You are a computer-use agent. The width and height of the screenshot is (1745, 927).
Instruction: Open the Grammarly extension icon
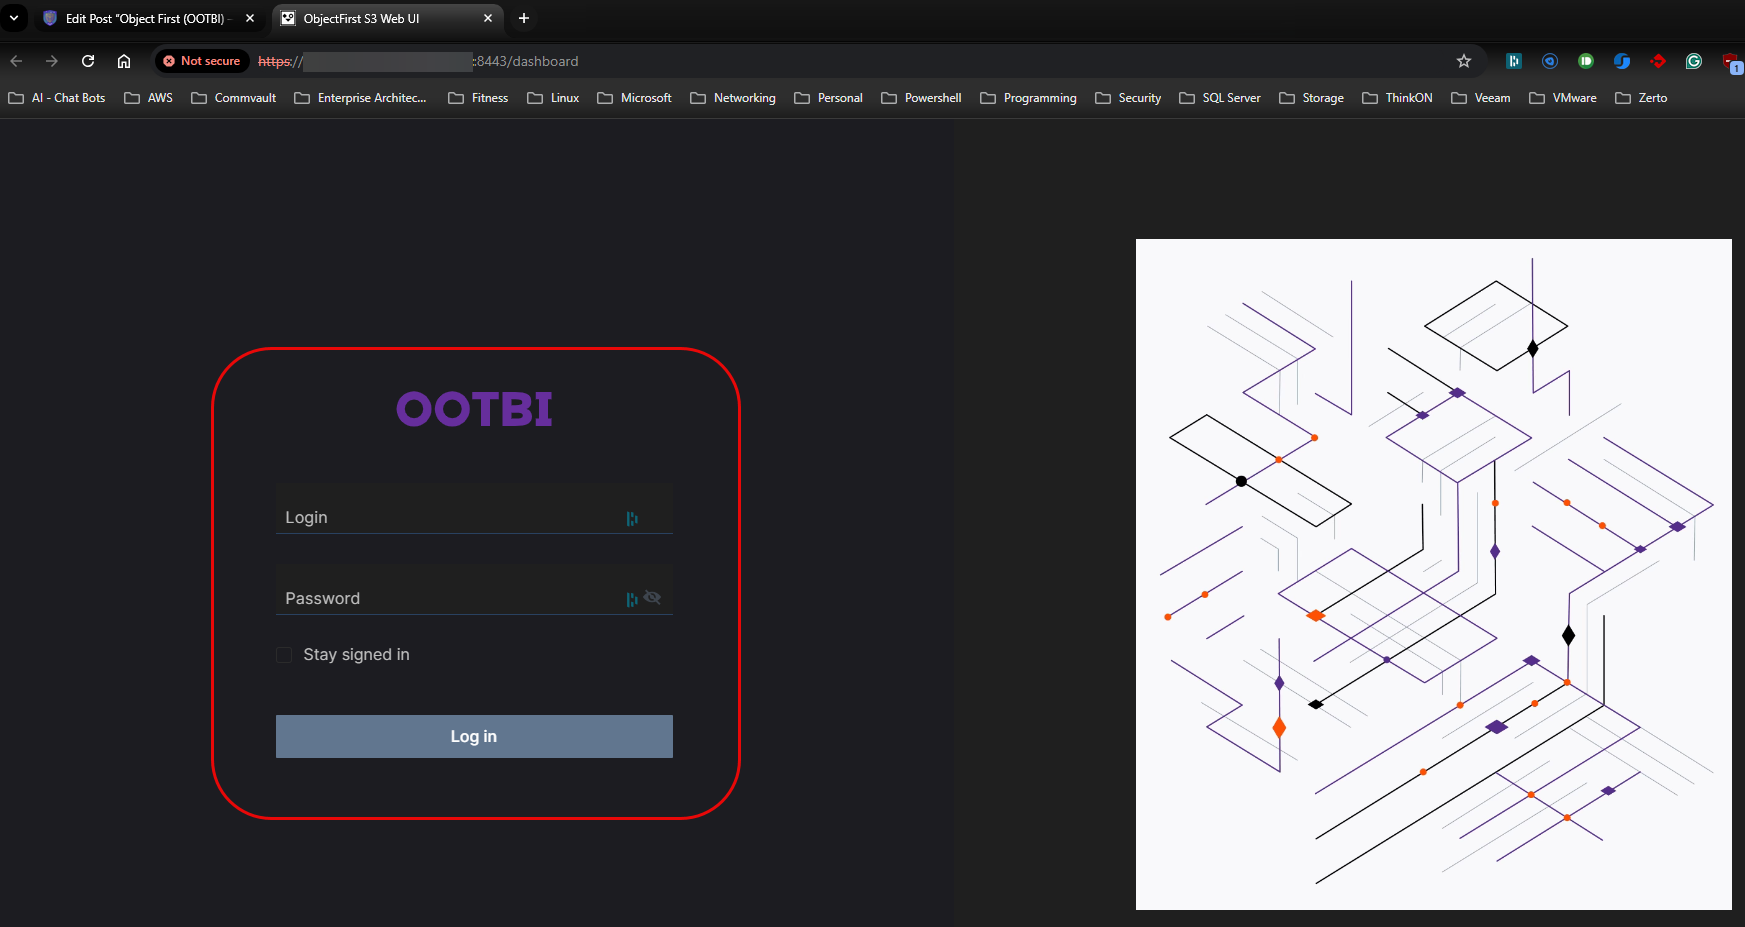(1694, 61)
